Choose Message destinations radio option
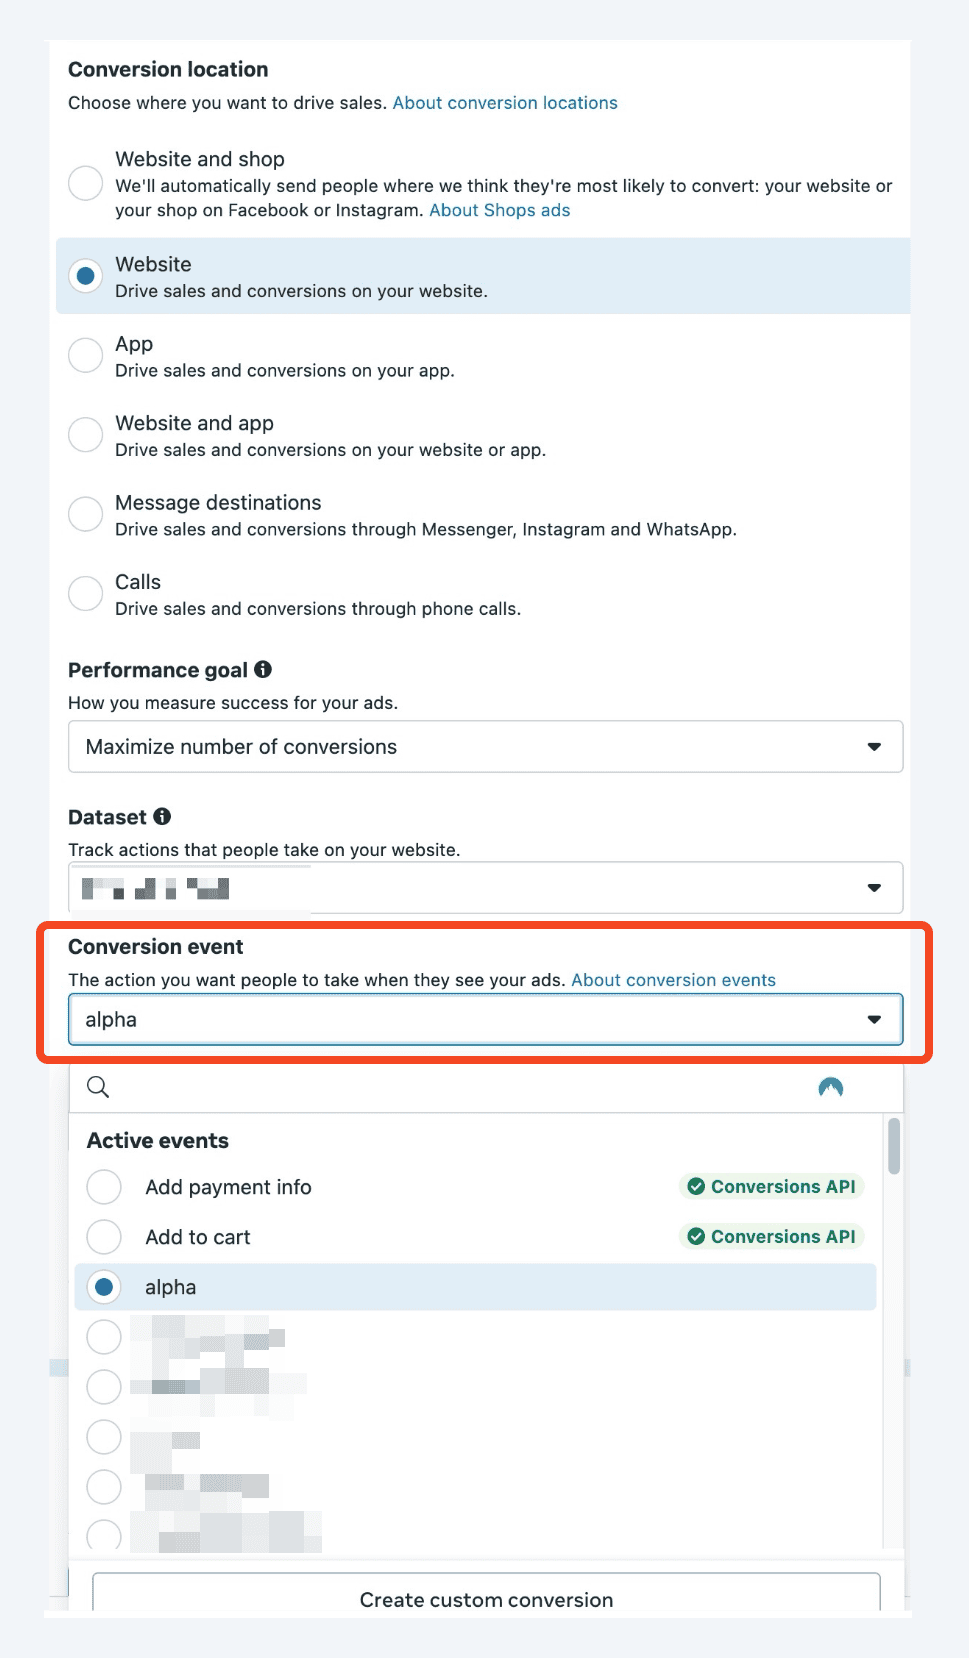969x1658 pixels. coord(86,514)
